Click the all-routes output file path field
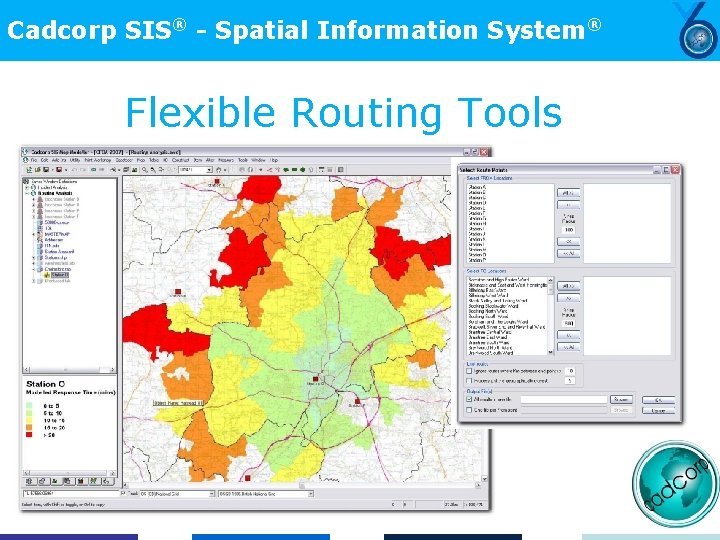 pyautogui.click(x=564, y=399)
